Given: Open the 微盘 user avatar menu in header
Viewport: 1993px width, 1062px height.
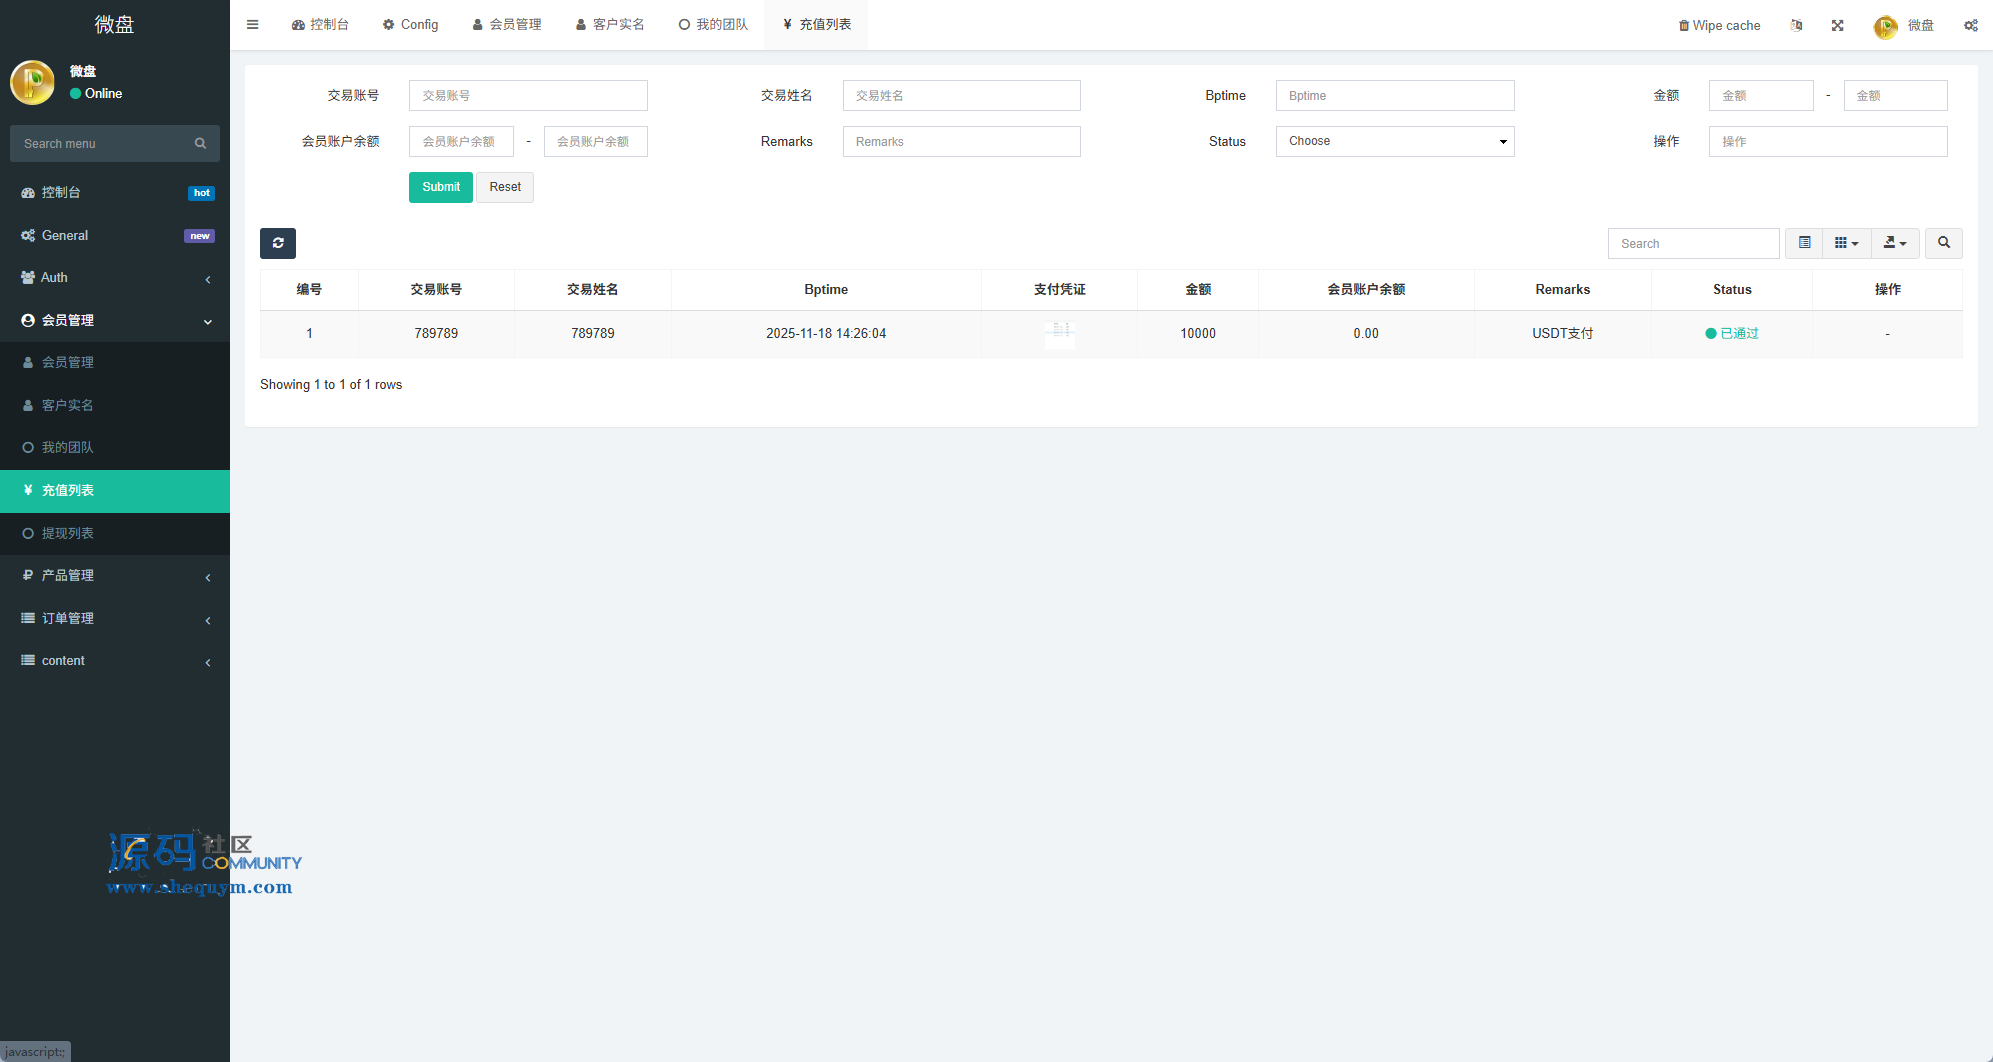Looking at the screenshot, I should [1904, 25].
